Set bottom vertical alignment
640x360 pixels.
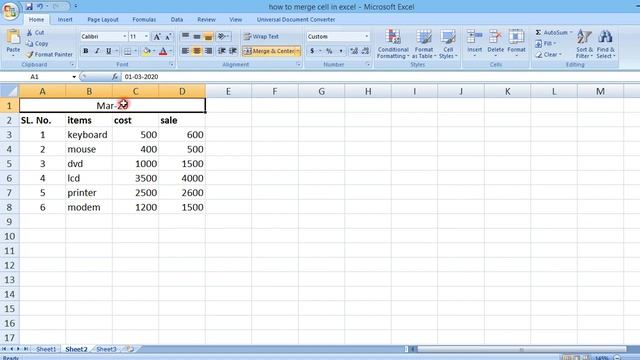click(208, 37)
